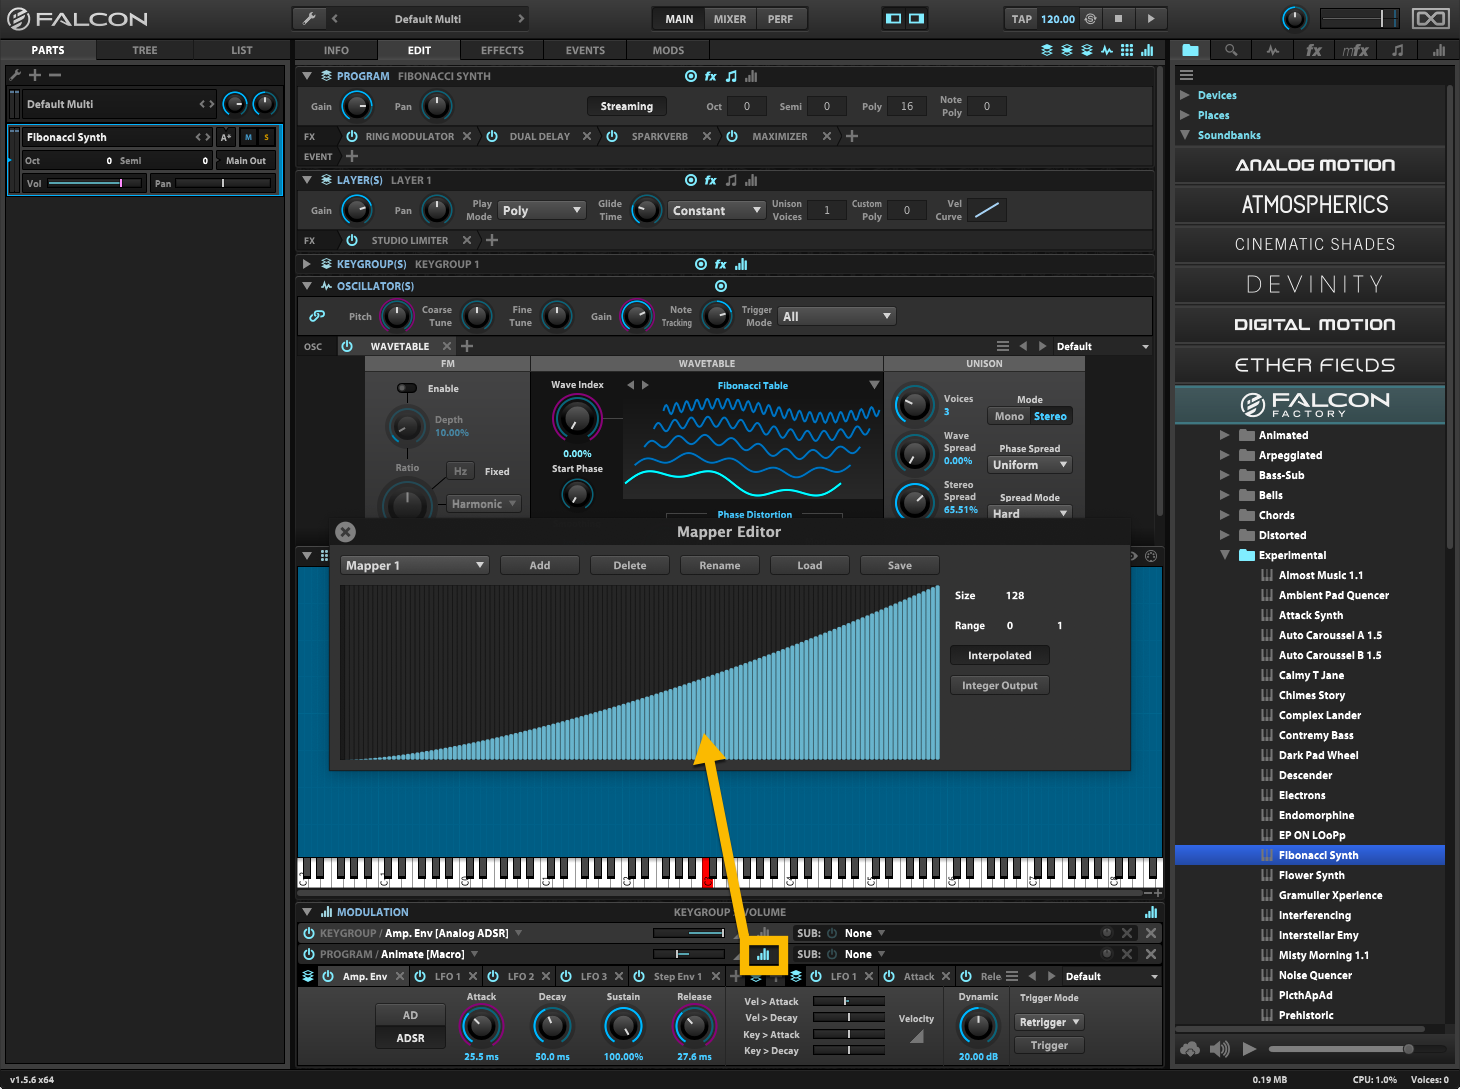Open the browser search magnifier tab

coord(1231,50)
